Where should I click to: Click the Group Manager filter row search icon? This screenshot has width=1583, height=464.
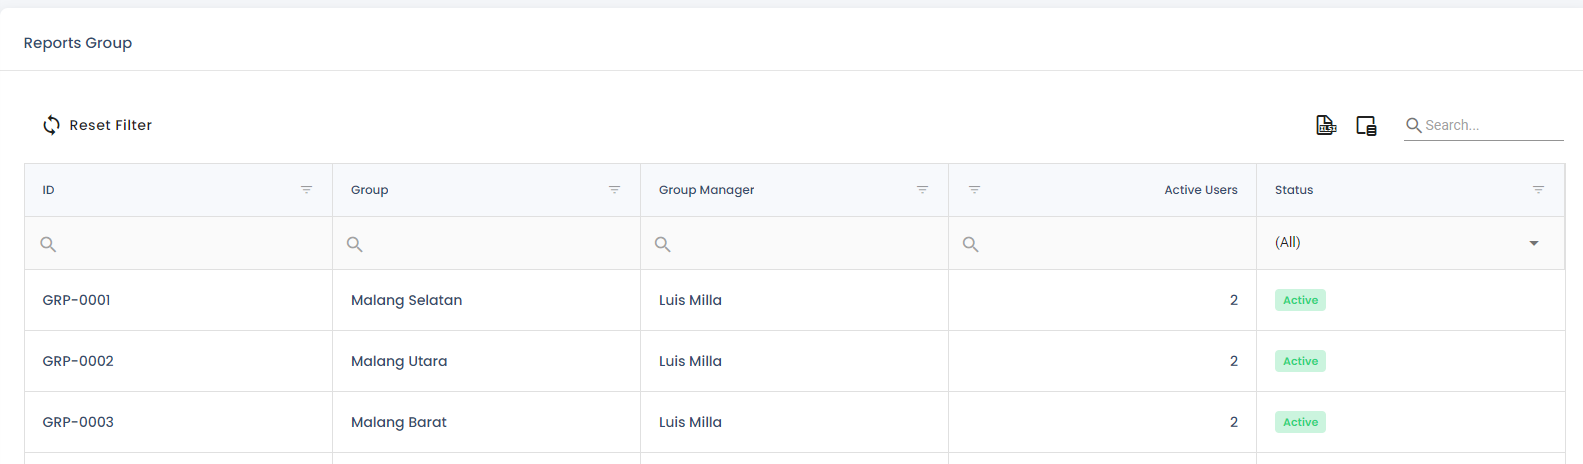[x=663, y=244]
